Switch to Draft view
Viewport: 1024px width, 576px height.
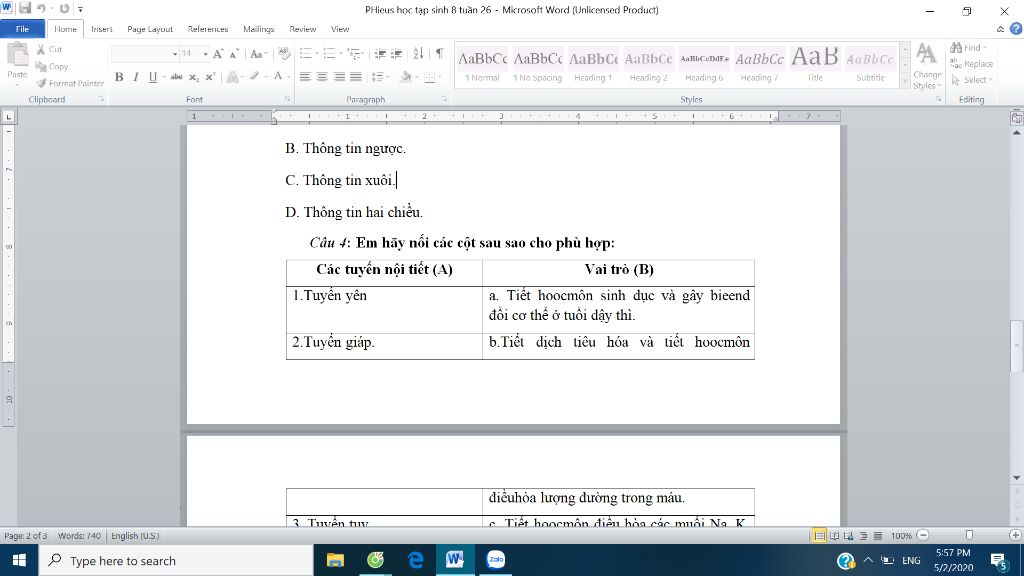pos(878,536)
